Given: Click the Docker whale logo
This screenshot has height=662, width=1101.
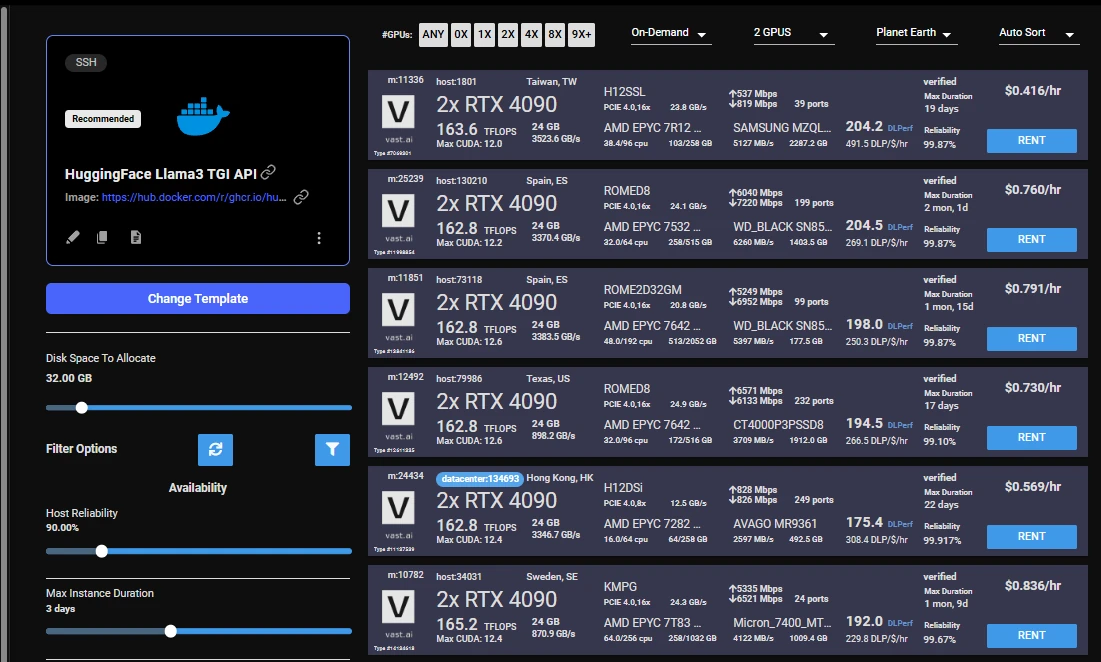Looking at the screenshot, I should tap(203, 116).
